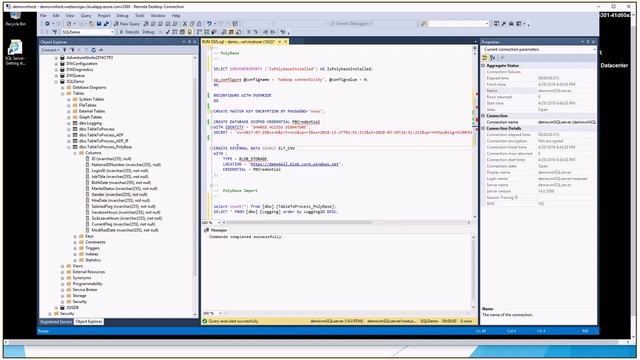This screenshot has width=640, height=360.
Task: Open the Help menu
Action: point(176,16)
